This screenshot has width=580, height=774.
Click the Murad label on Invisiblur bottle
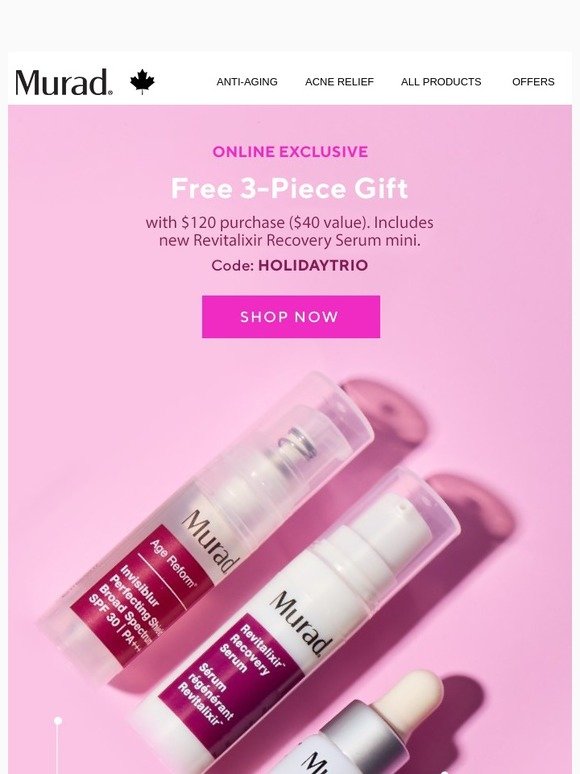211,542
